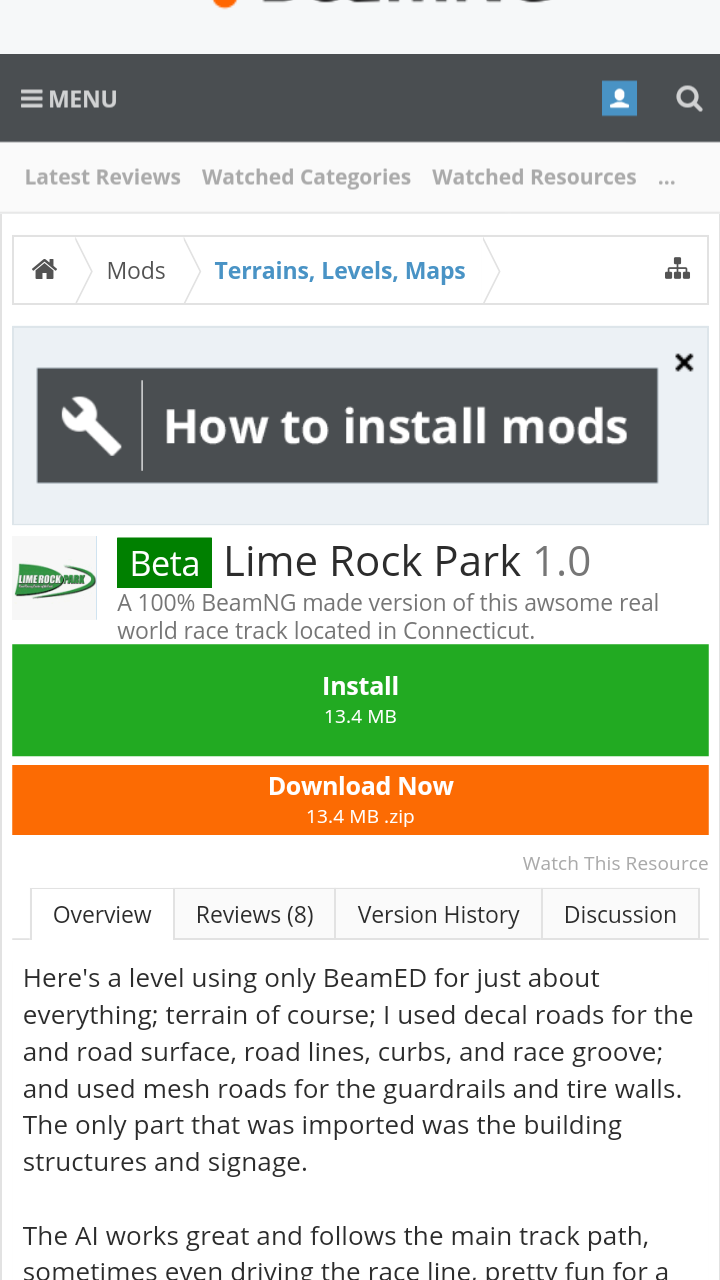Go to Watched Resources

click(x=534, y=177)
